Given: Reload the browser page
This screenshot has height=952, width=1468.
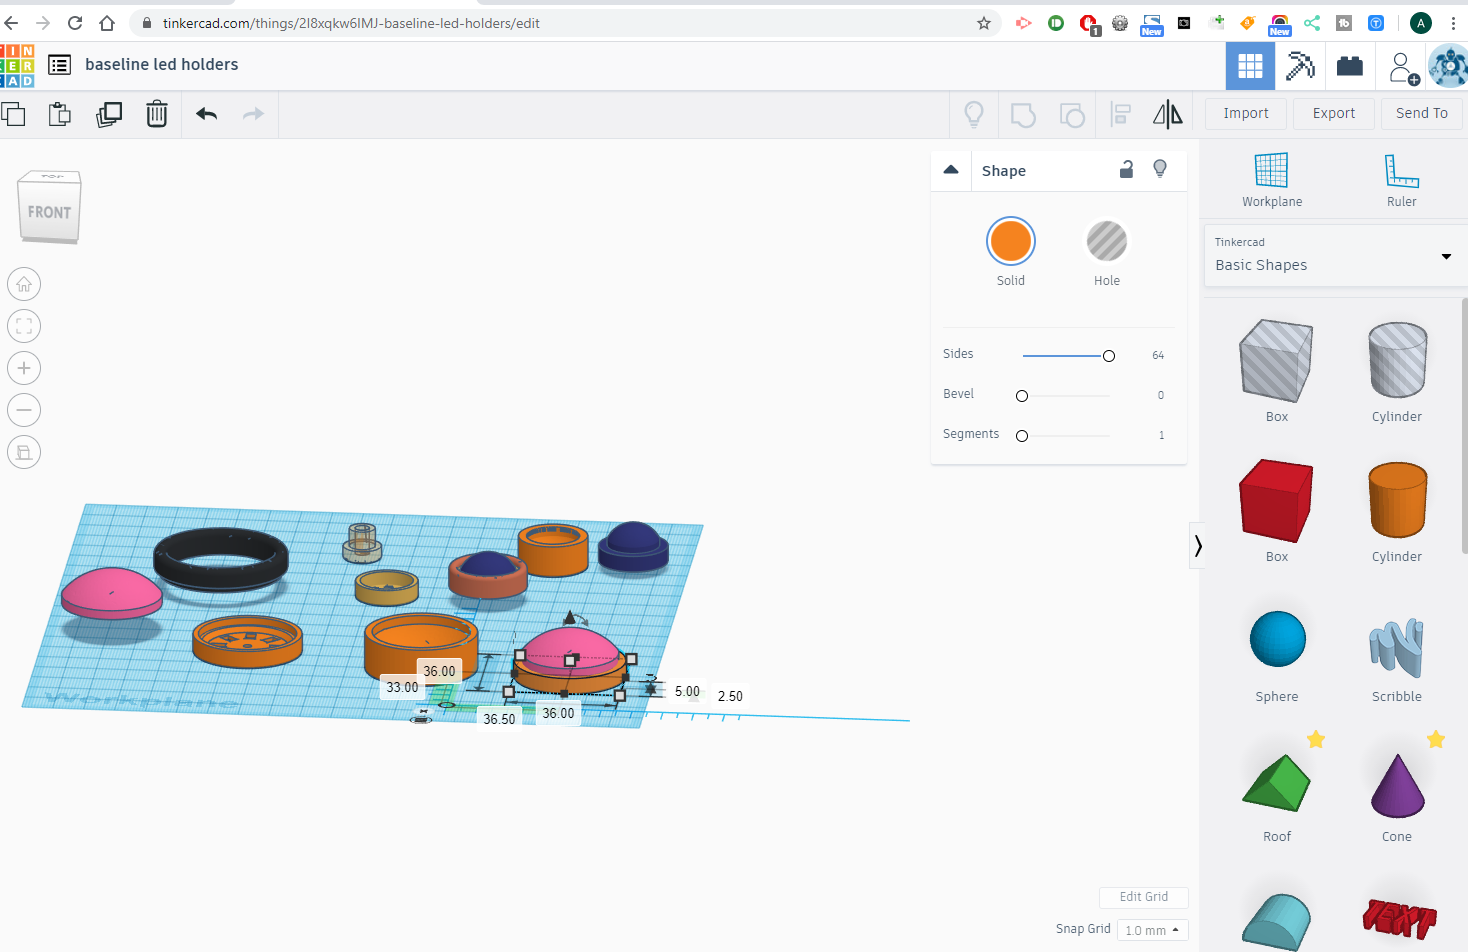Looking at the screenshot, I should tap(75, 22).
